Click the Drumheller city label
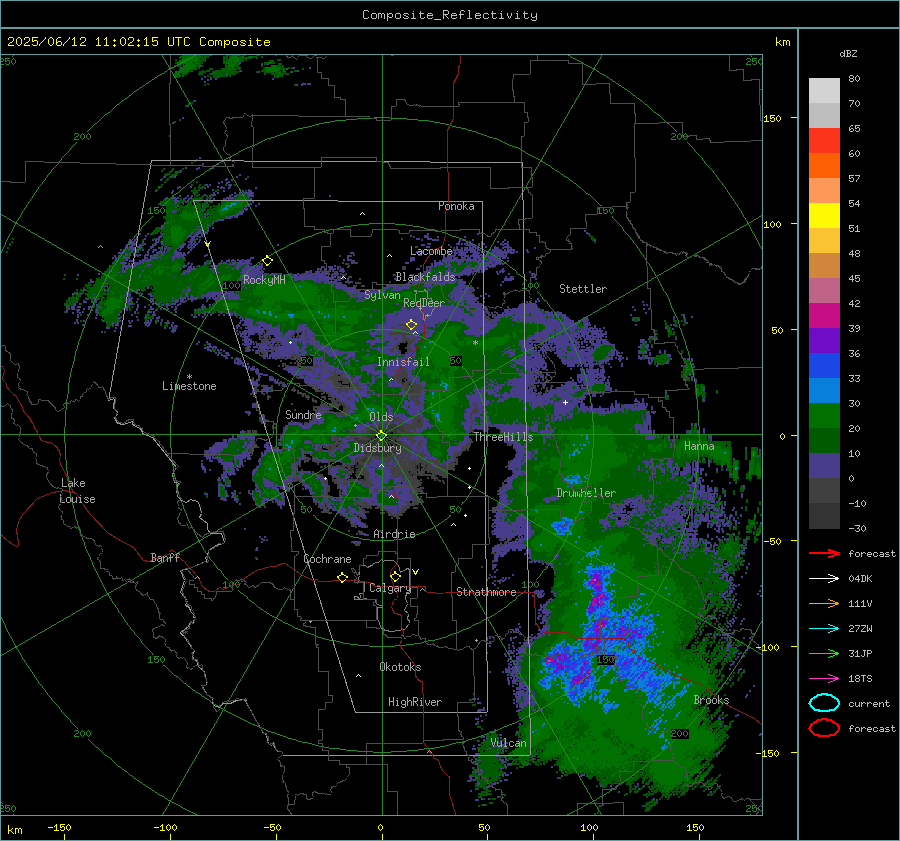Screen dimensions: 900x841 [x=586, y=493]
